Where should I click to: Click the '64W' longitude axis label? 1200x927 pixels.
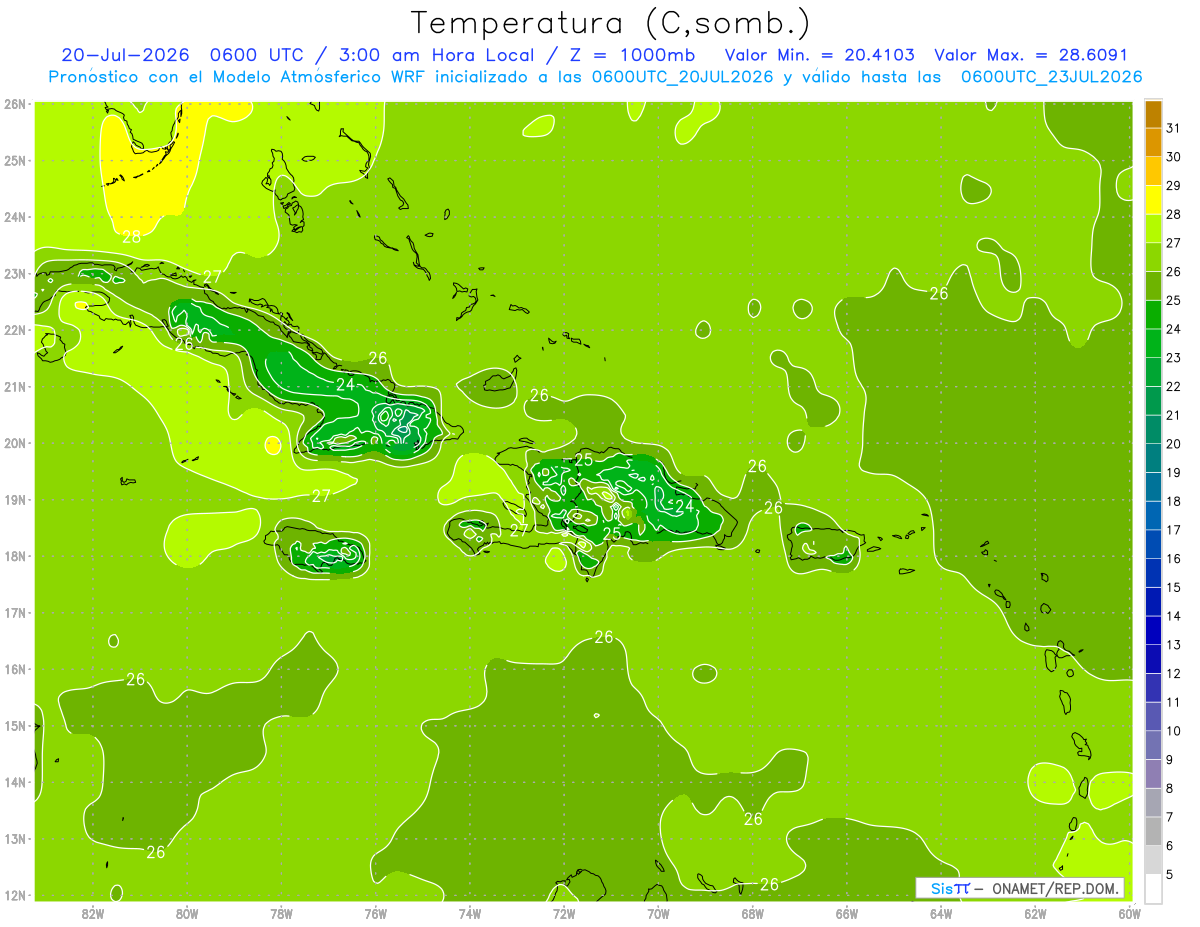point(941,914)
